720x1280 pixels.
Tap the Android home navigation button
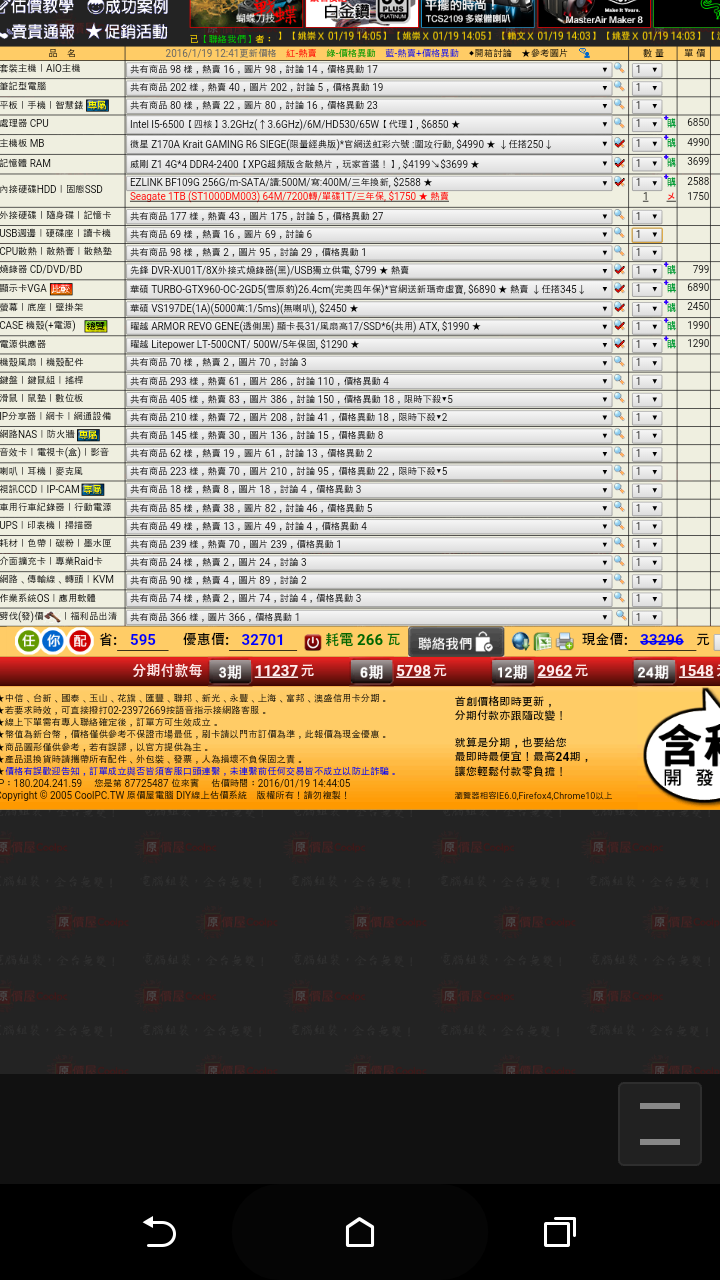[x=360, y=1232]
